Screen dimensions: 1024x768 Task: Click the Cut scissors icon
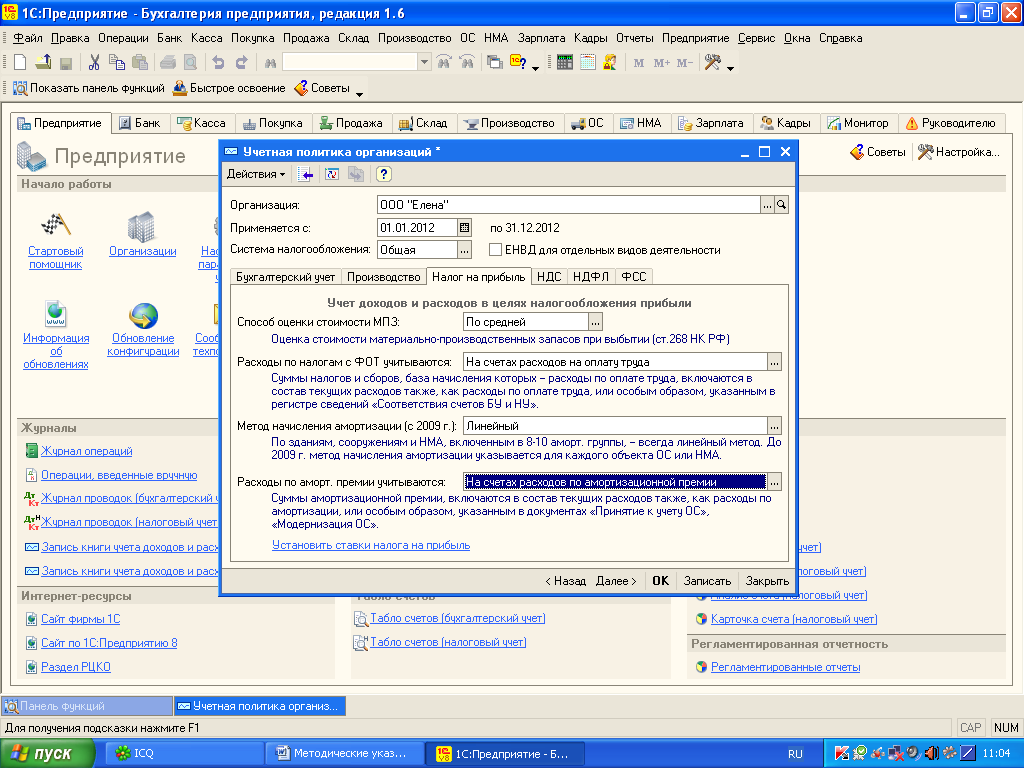(94, 63)
